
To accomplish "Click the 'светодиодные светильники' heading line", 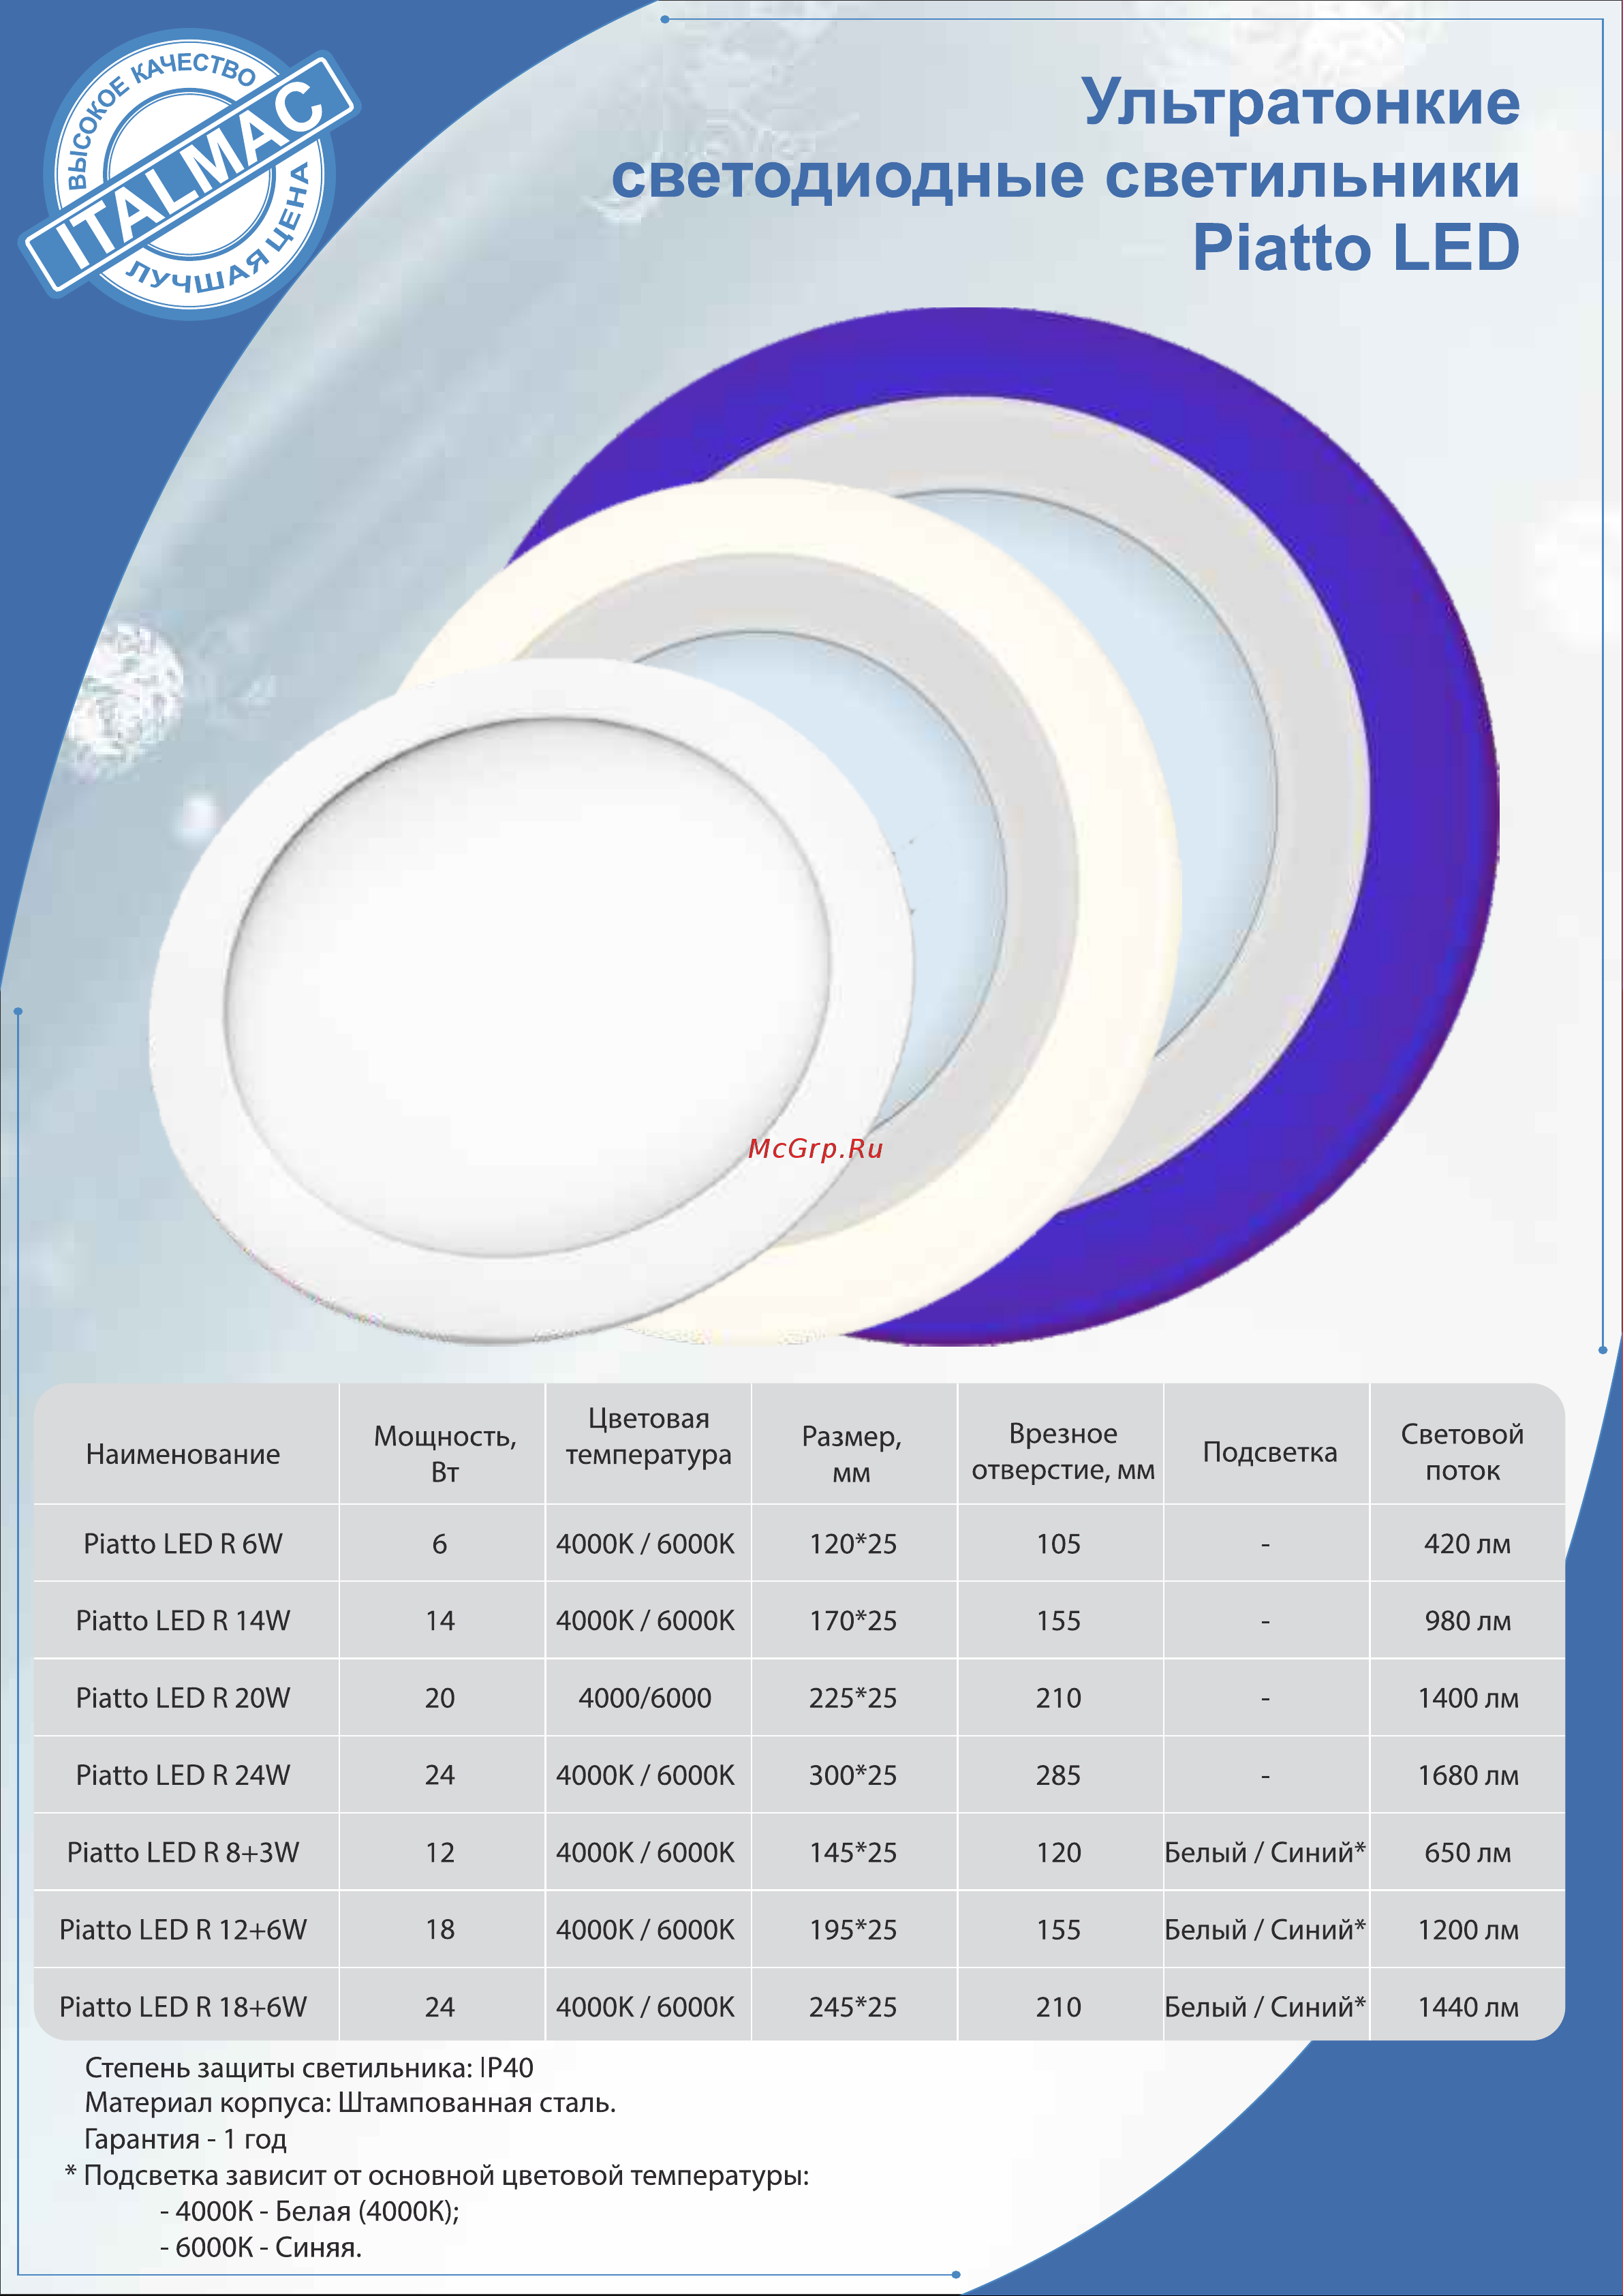I will point(1066,177).
